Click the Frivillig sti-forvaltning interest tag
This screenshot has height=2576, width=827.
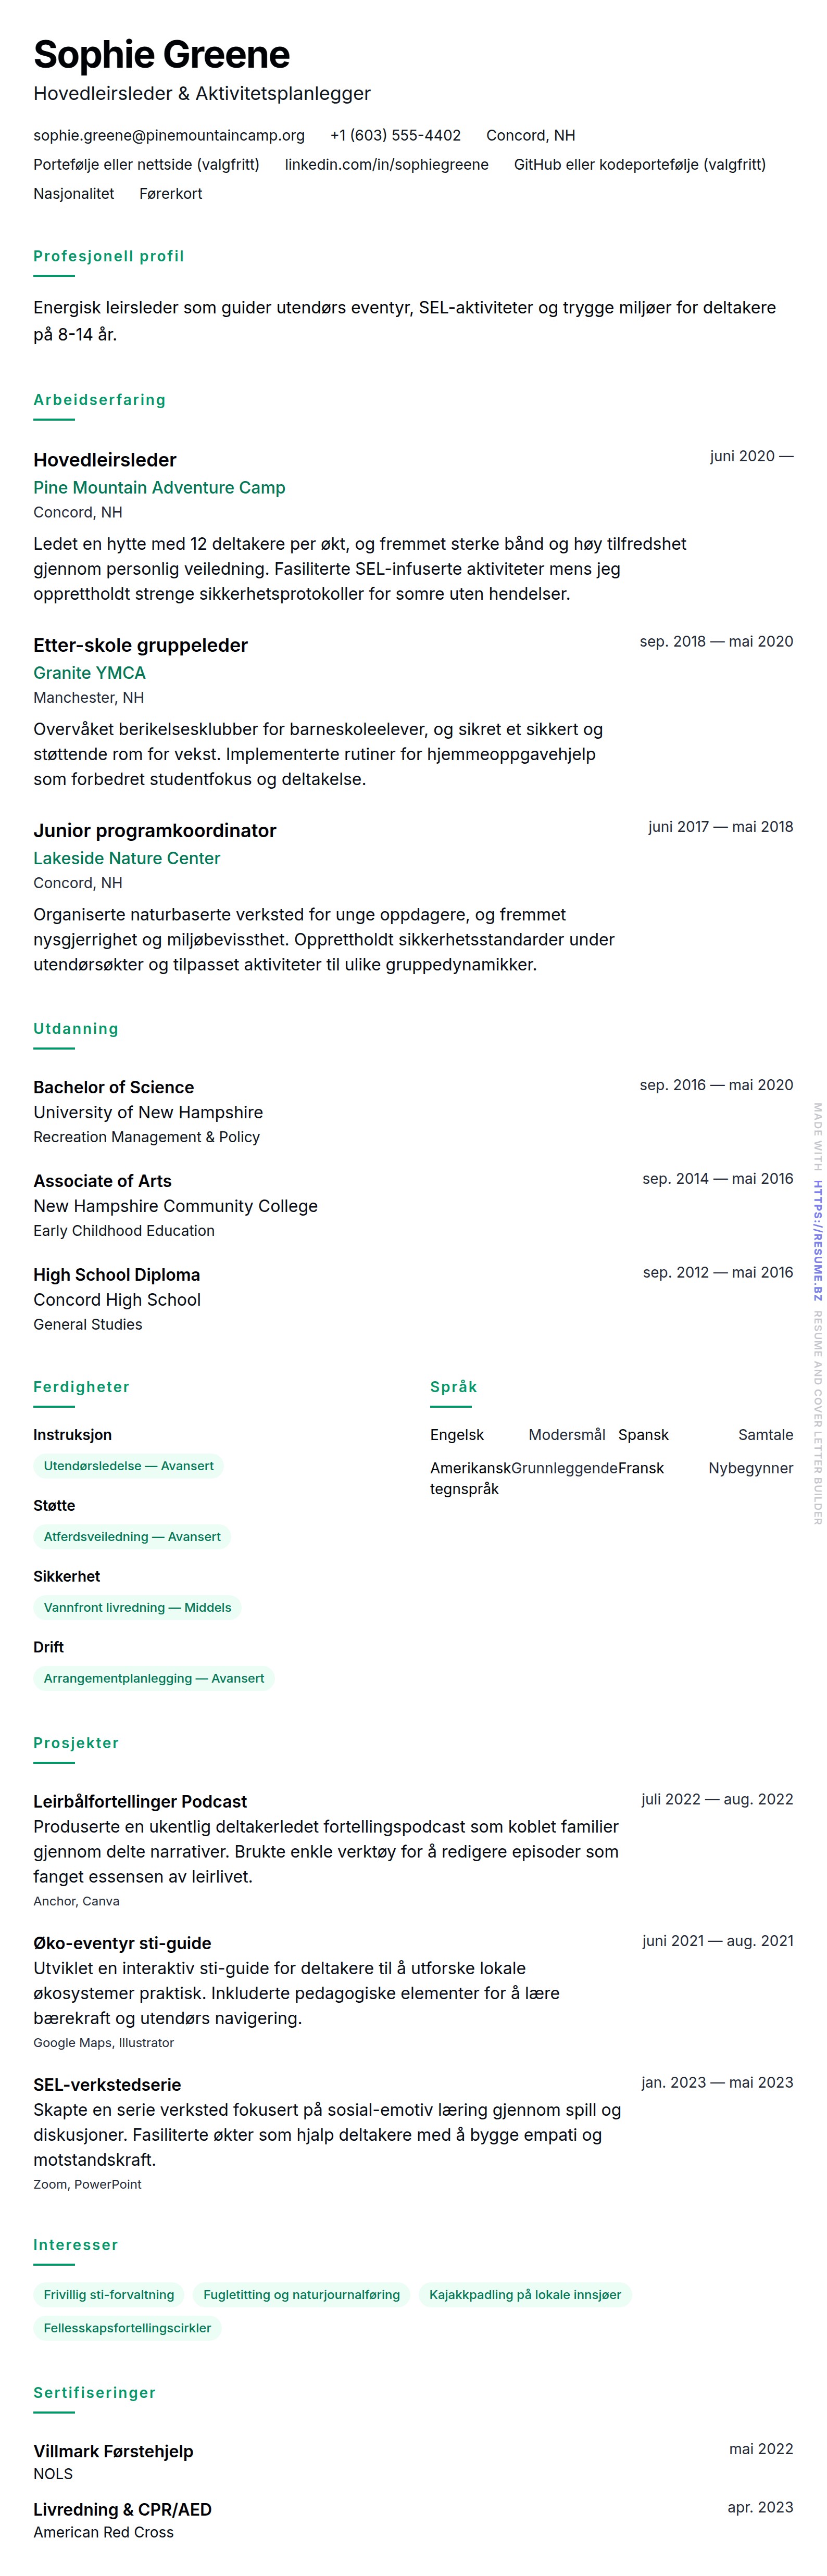click(x=108, y=2295)
